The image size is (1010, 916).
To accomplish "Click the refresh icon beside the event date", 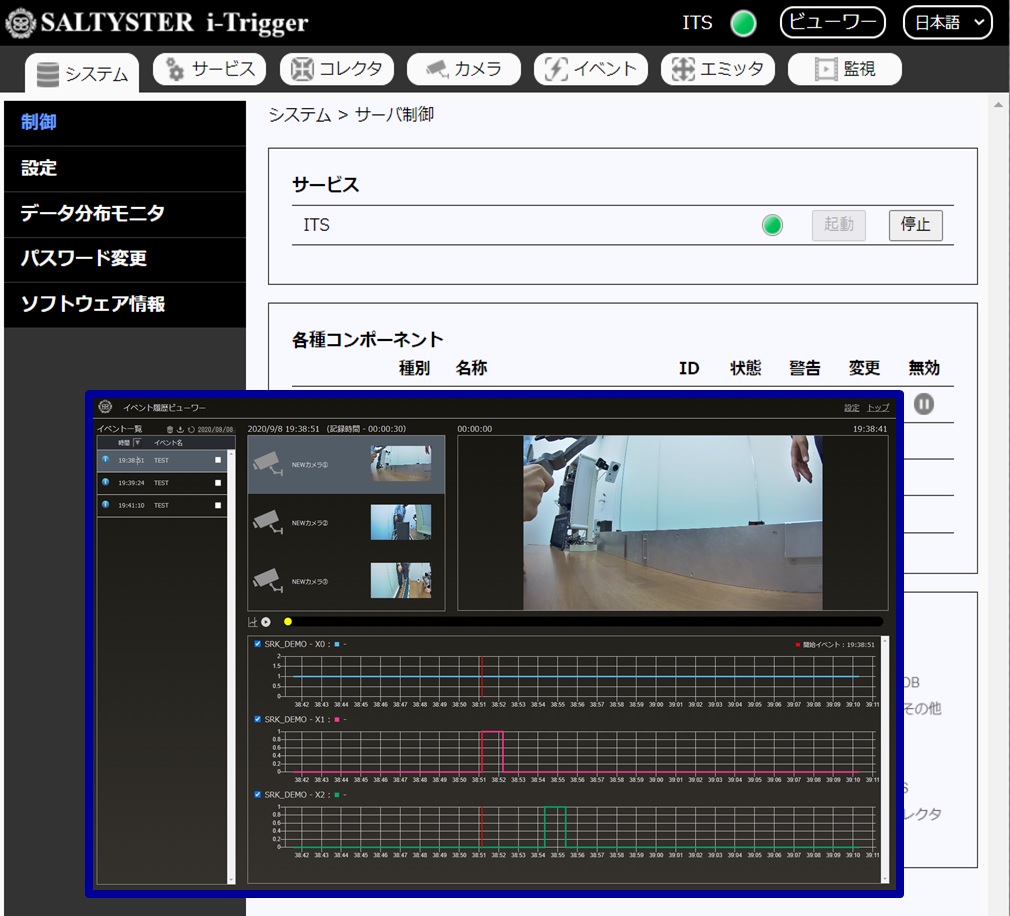I will coord(190,429).
